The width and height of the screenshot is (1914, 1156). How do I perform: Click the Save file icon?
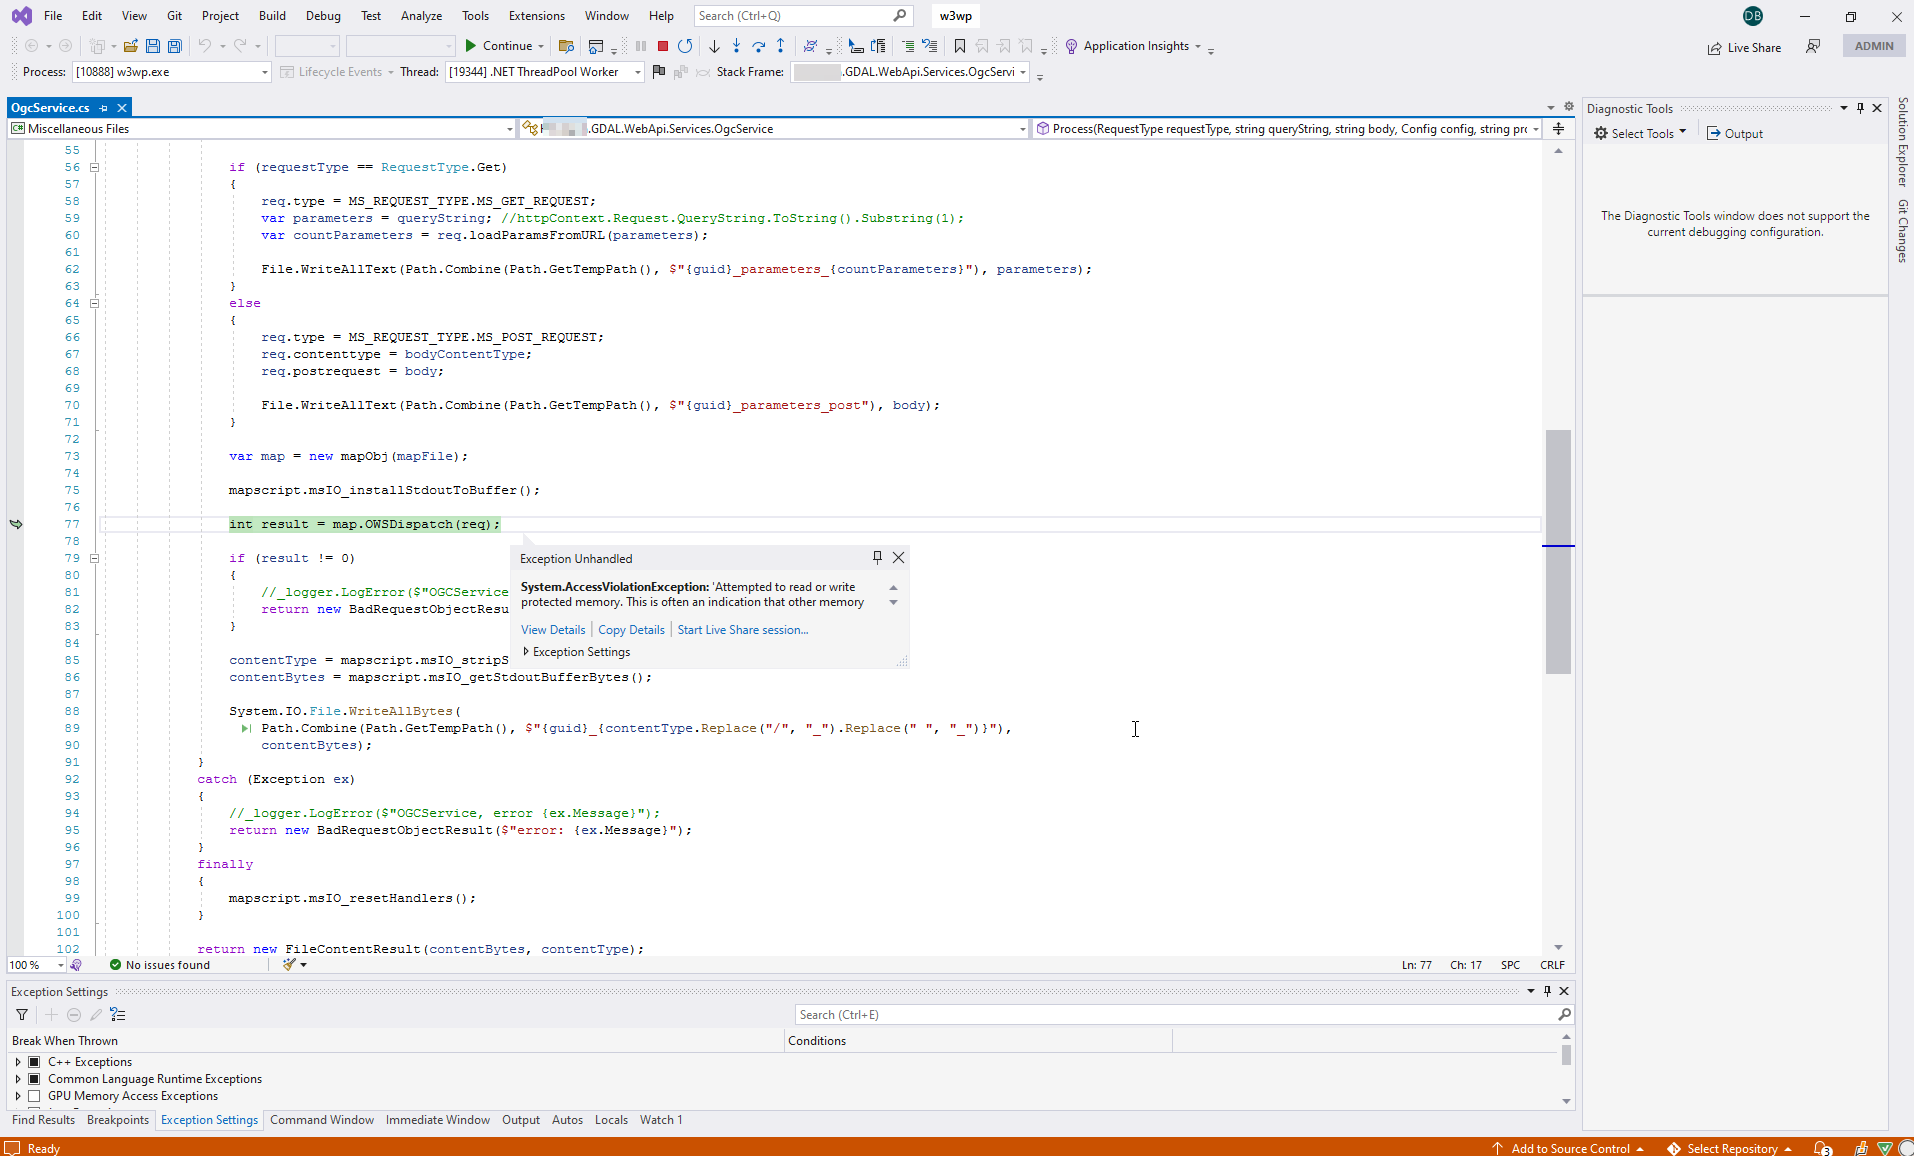click(153, 46)
